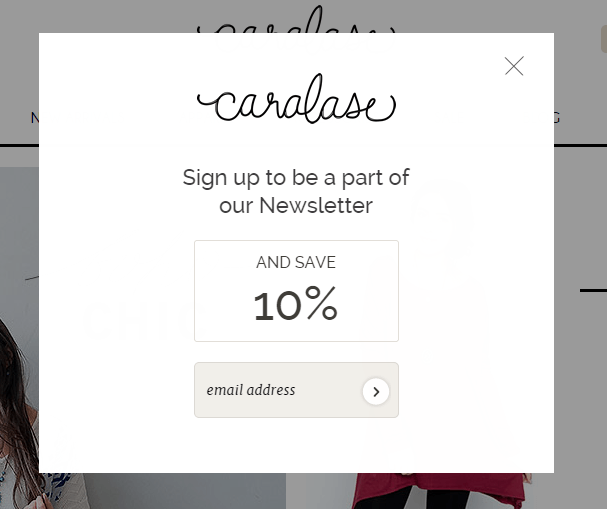
Task: Open the left navigation item starting with N
Action: [34, 118]
